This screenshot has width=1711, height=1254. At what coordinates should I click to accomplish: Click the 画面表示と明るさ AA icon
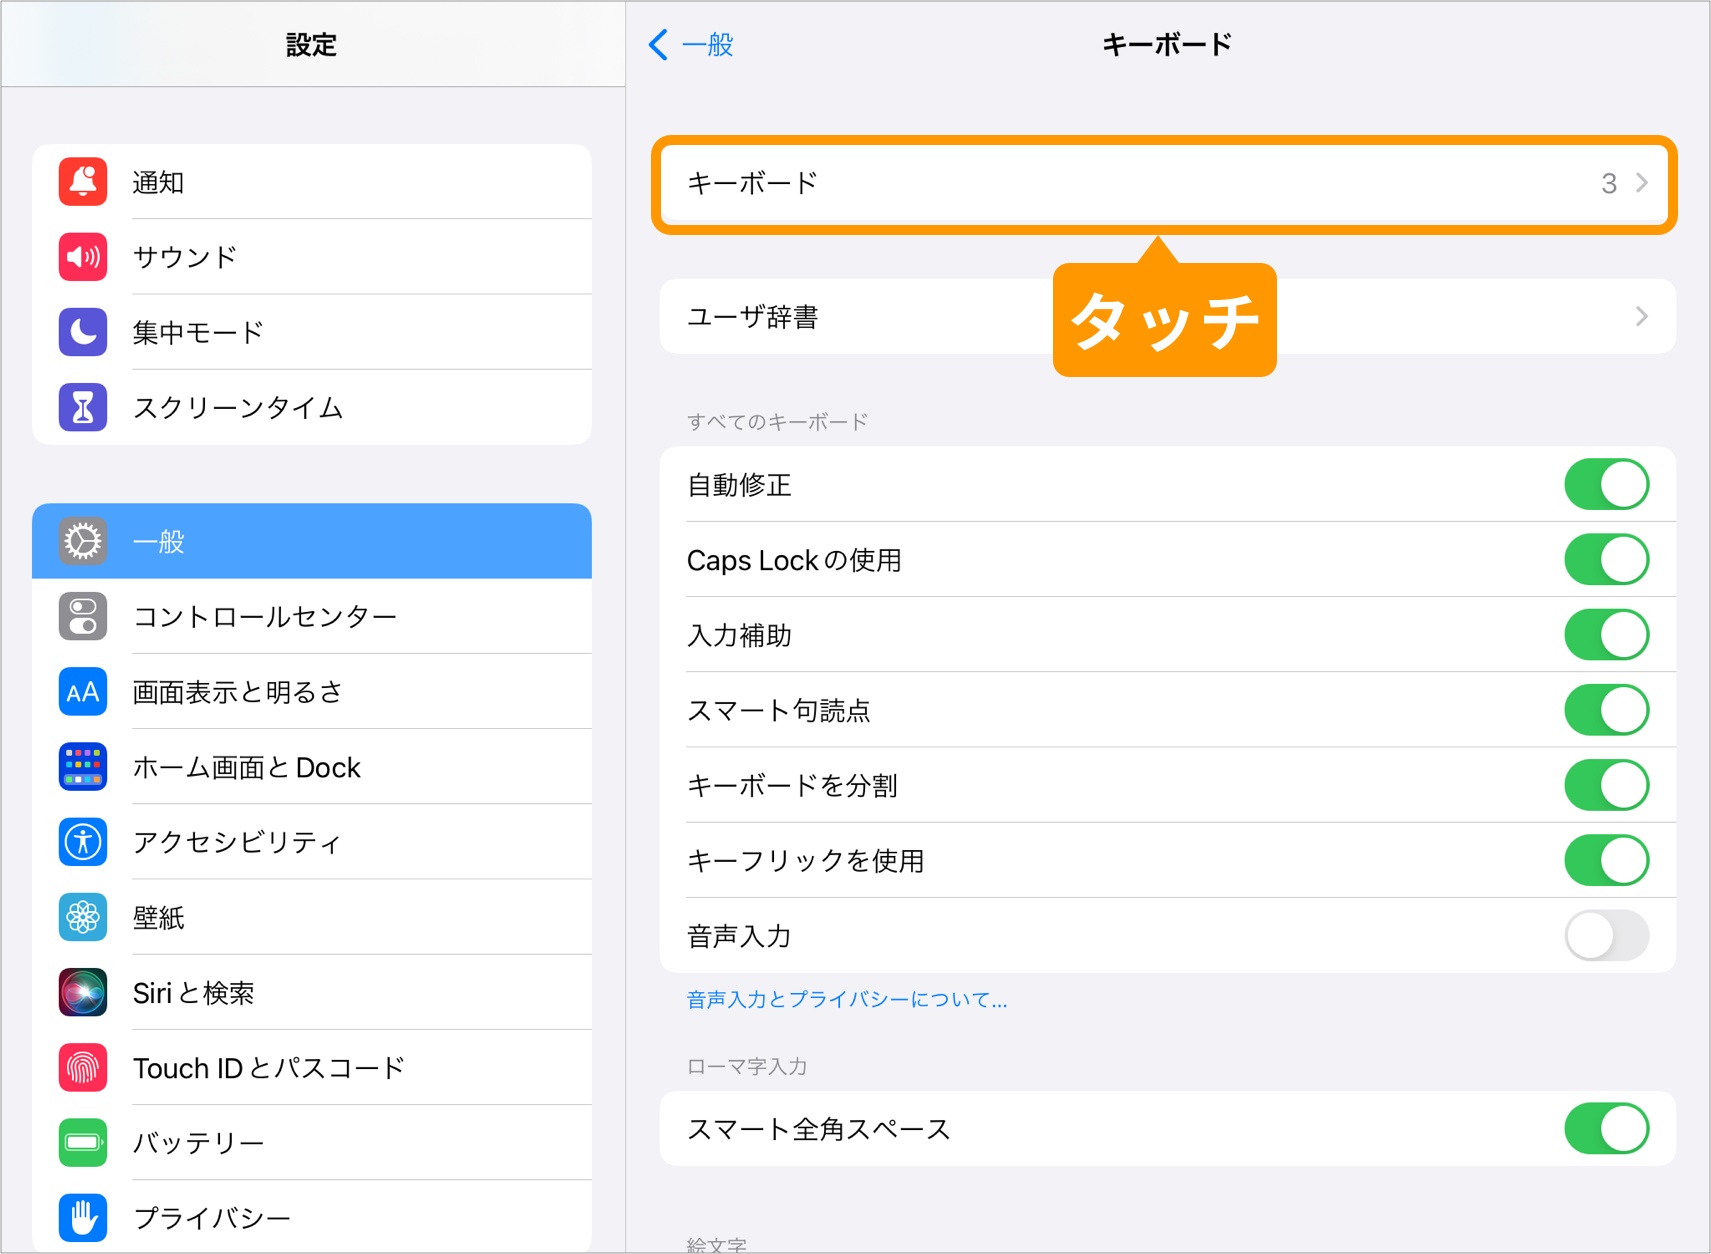click(82, 691)
